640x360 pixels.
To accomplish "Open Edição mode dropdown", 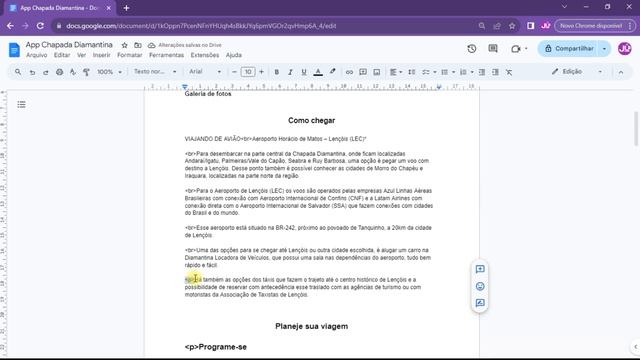I will point(577,72).
